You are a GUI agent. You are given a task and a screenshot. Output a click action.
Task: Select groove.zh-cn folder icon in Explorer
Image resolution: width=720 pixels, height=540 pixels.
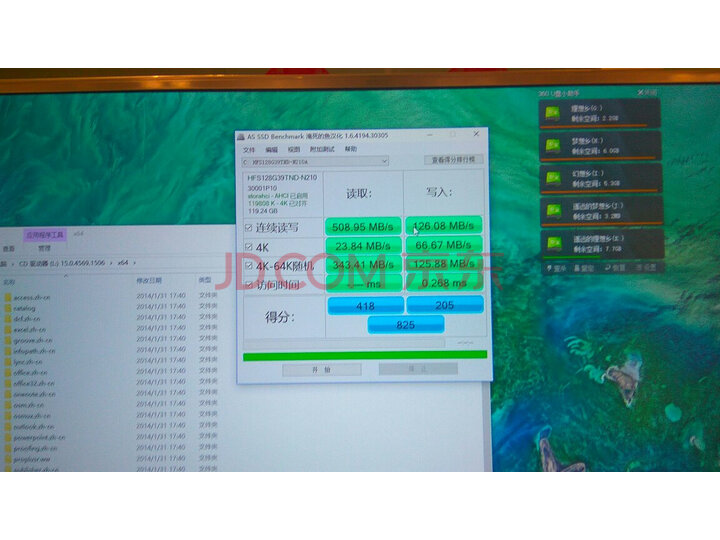tap(7, 340)
